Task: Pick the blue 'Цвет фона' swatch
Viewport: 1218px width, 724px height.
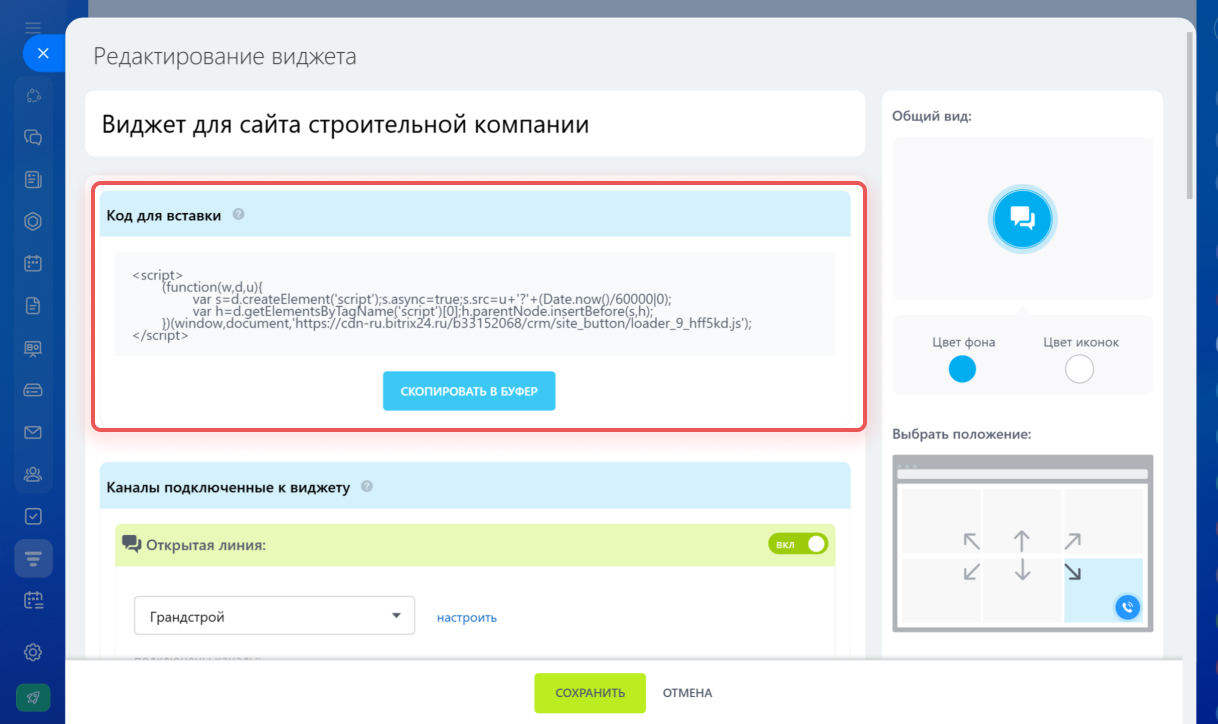Action: click(x=962, y=369)
